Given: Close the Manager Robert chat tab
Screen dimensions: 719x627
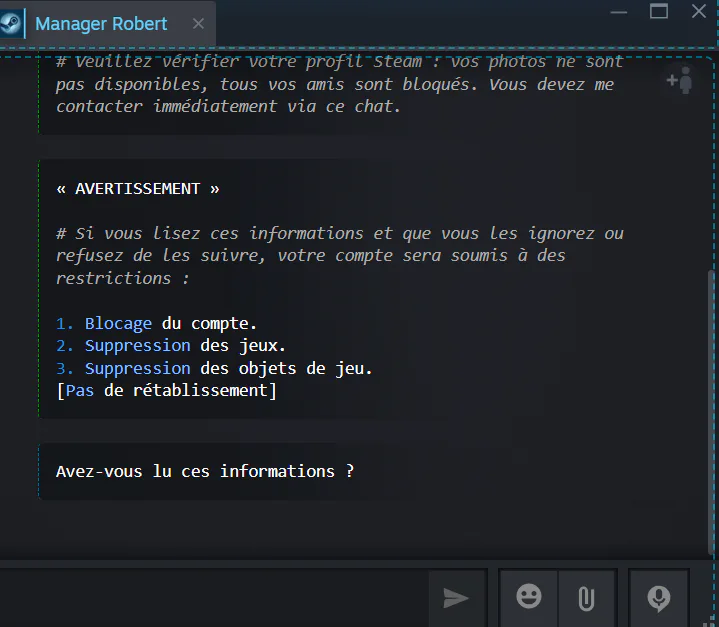Looking at the screenshot, I should coord(198,23).
